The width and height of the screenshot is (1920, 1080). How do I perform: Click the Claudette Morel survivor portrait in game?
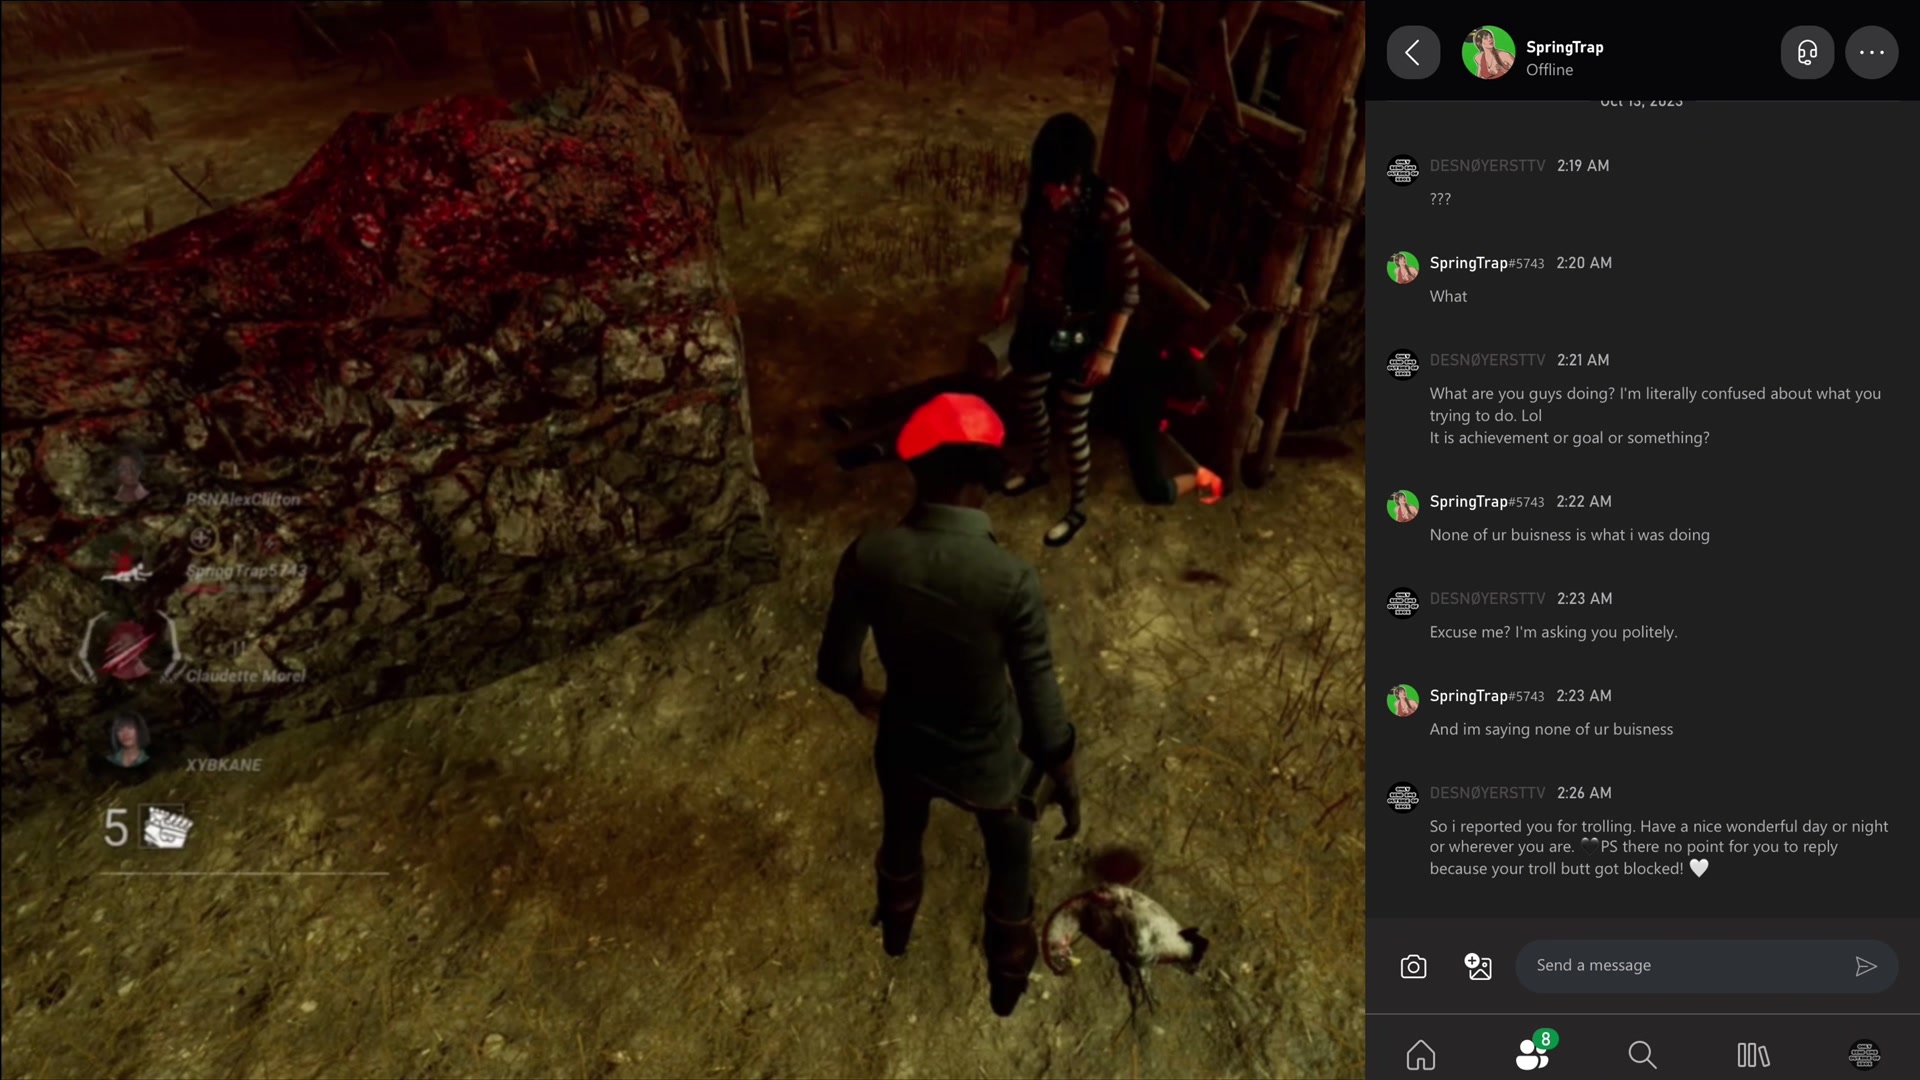[128, 648]
